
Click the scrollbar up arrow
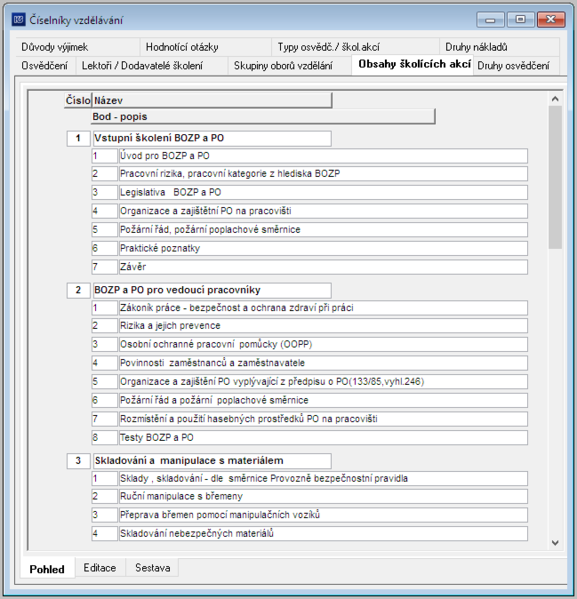[x=555, y=99]
